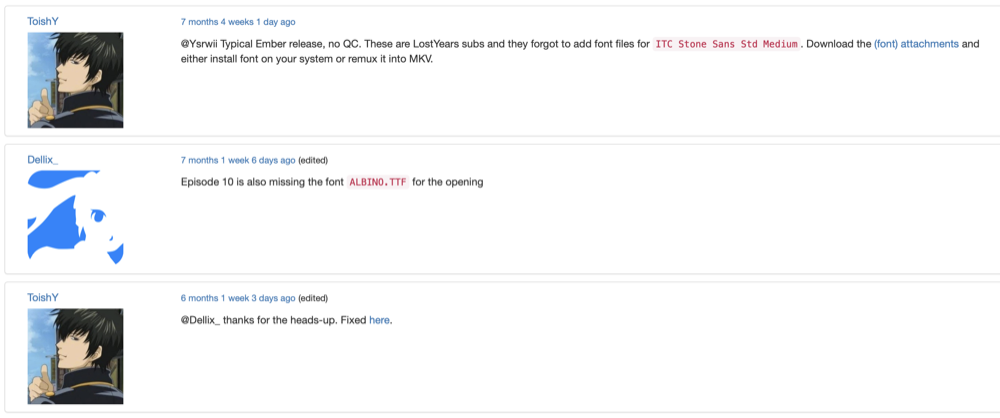
Task: Open ToishY's profile from the LostYears subs comment
Action: 43,20
